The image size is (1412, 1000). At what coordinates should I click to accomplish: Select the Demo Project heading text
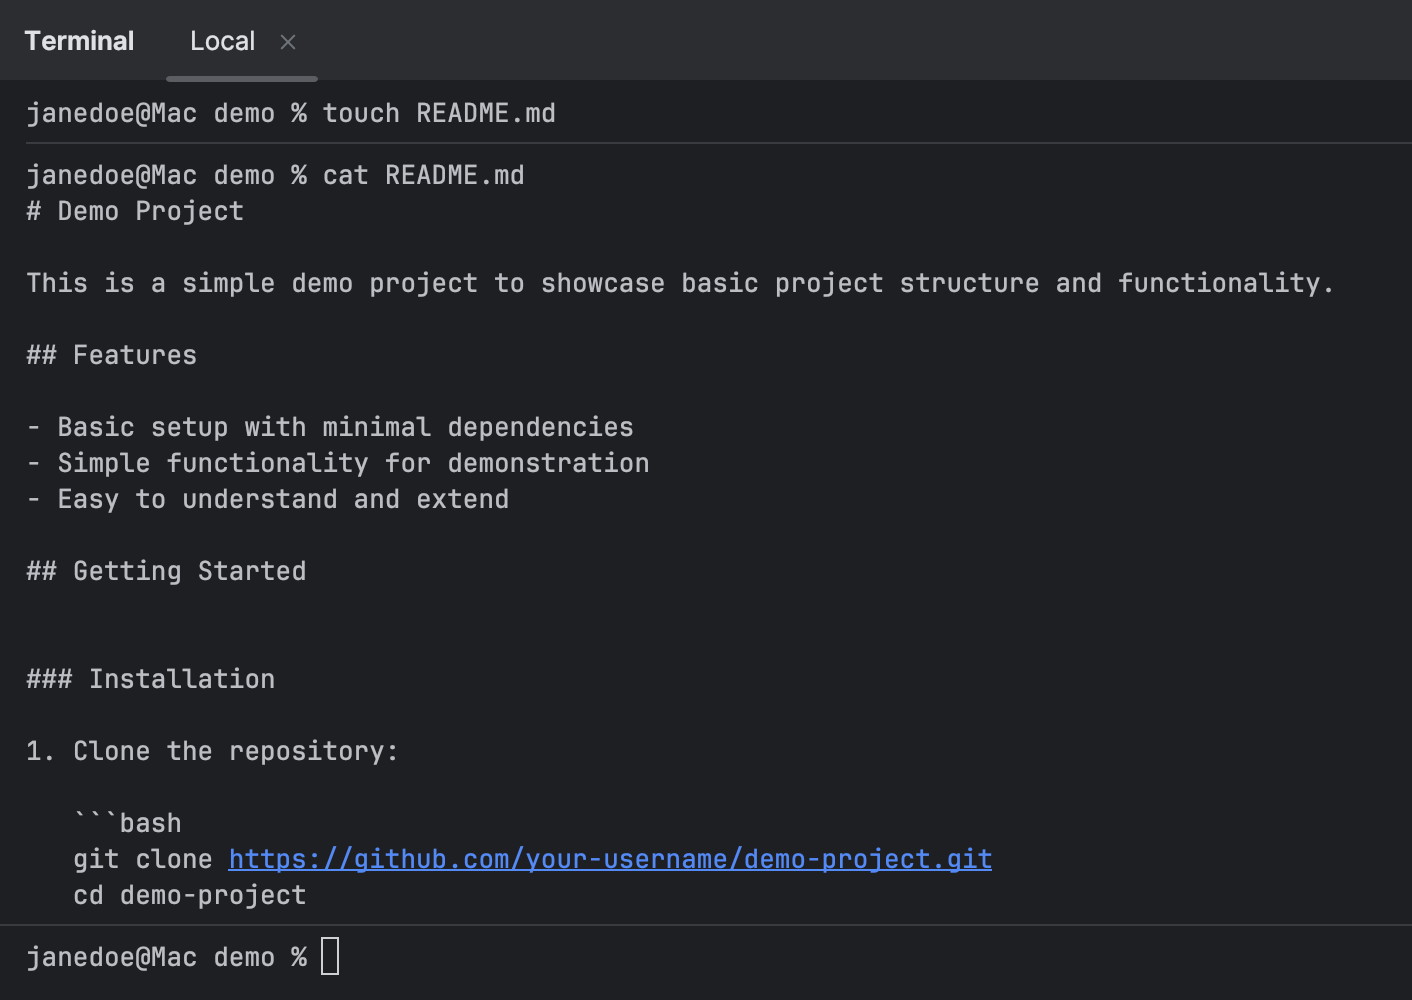click(x=135, y=211)
